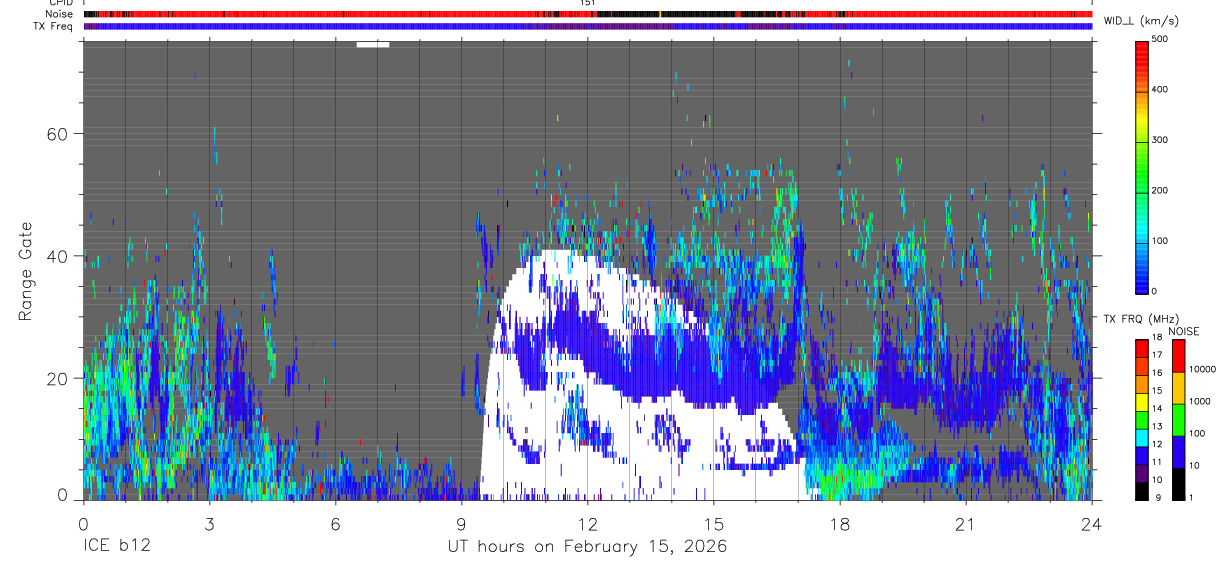The image size is (1228, 567).
Task: Click the 10 label on NOISE scale
Action: tap(1194, 465)
